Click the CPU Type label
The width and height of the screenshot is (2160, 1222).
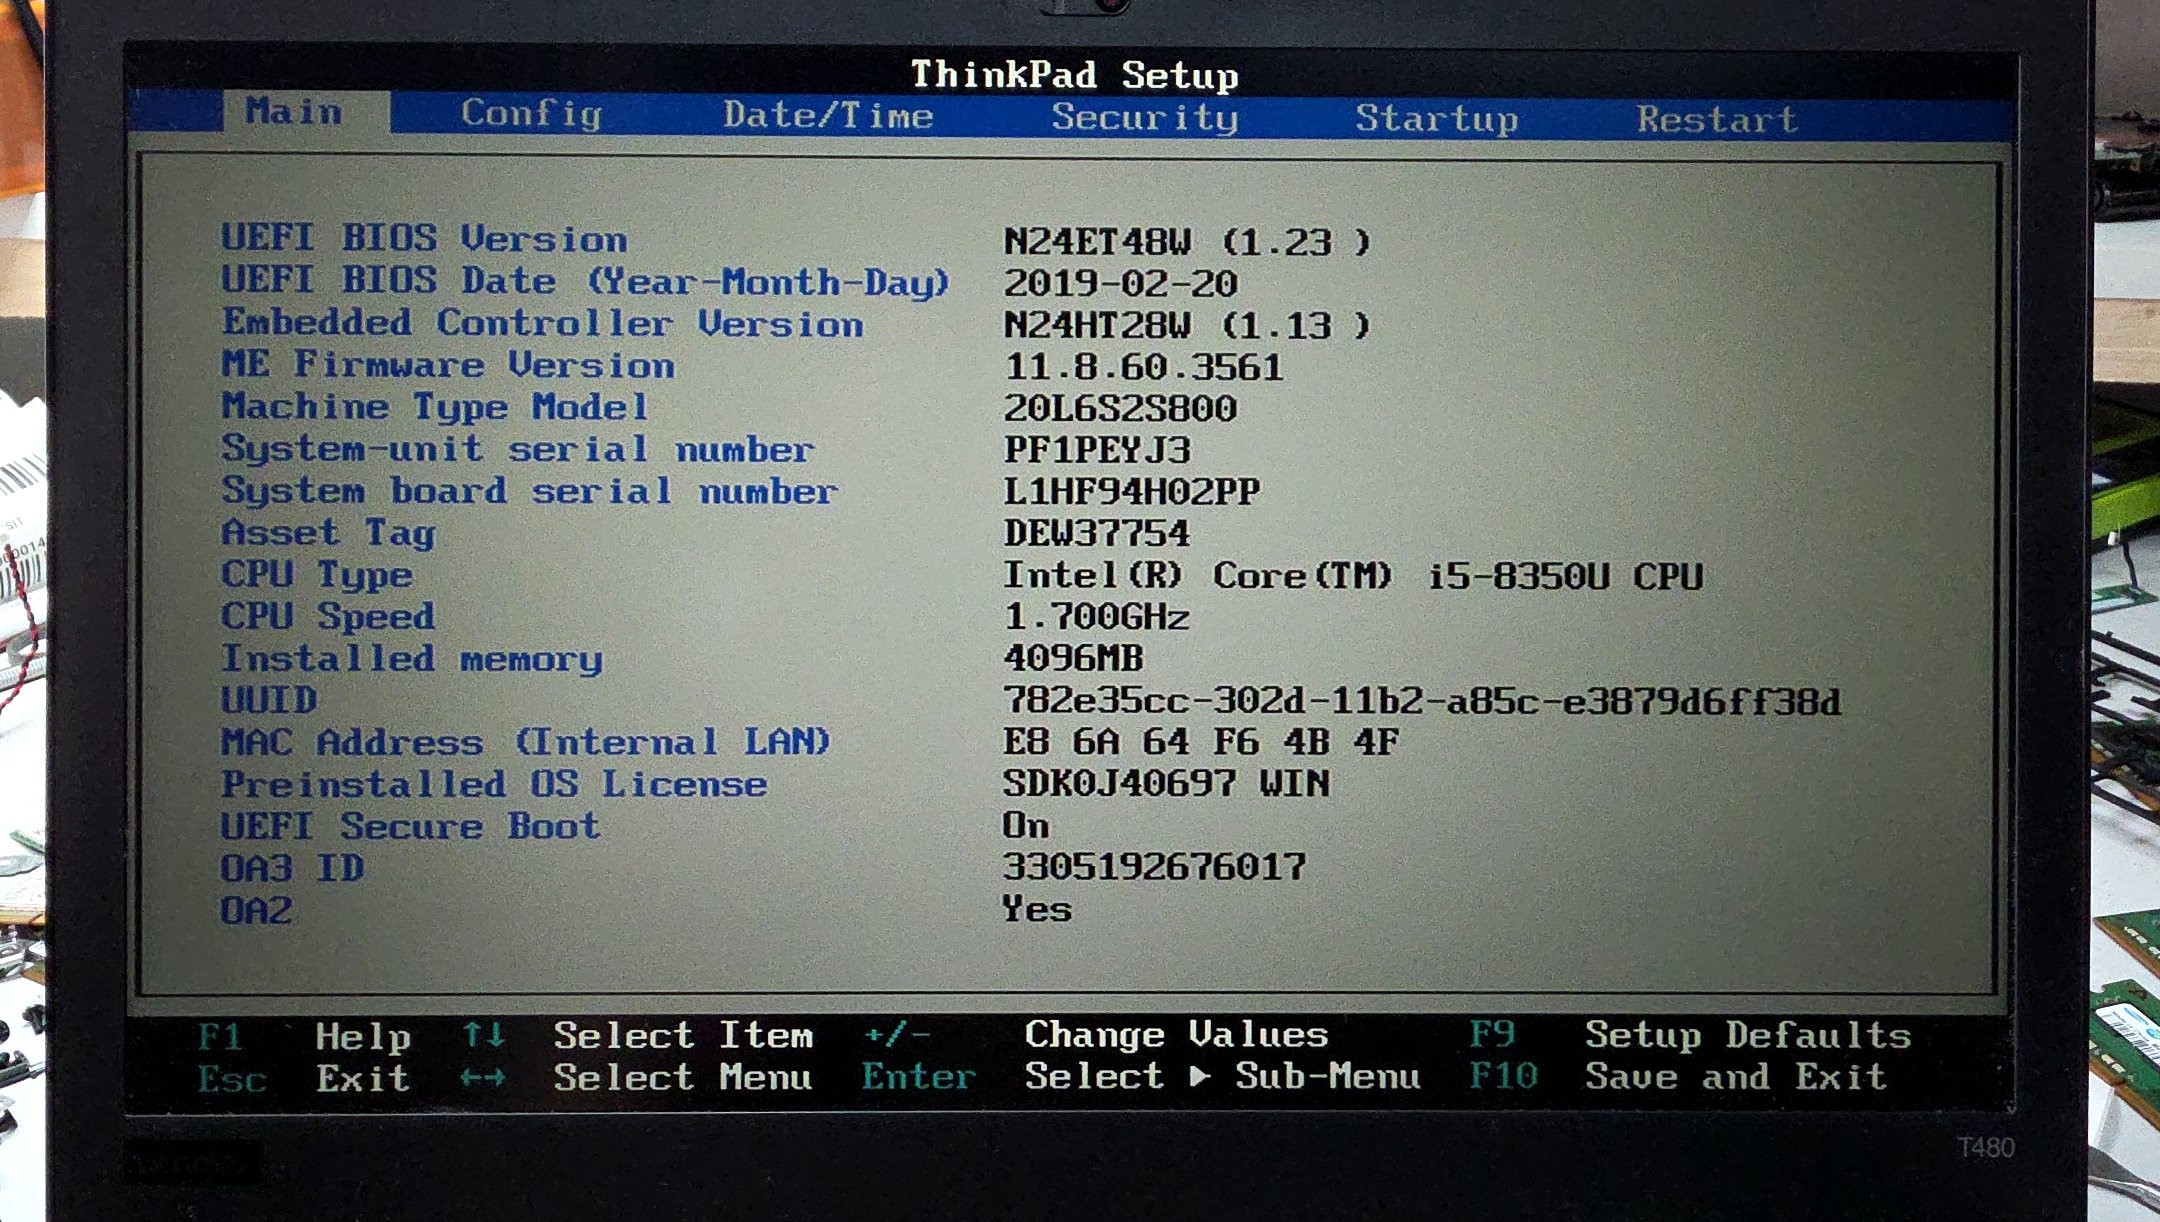(x=316, y=575)
